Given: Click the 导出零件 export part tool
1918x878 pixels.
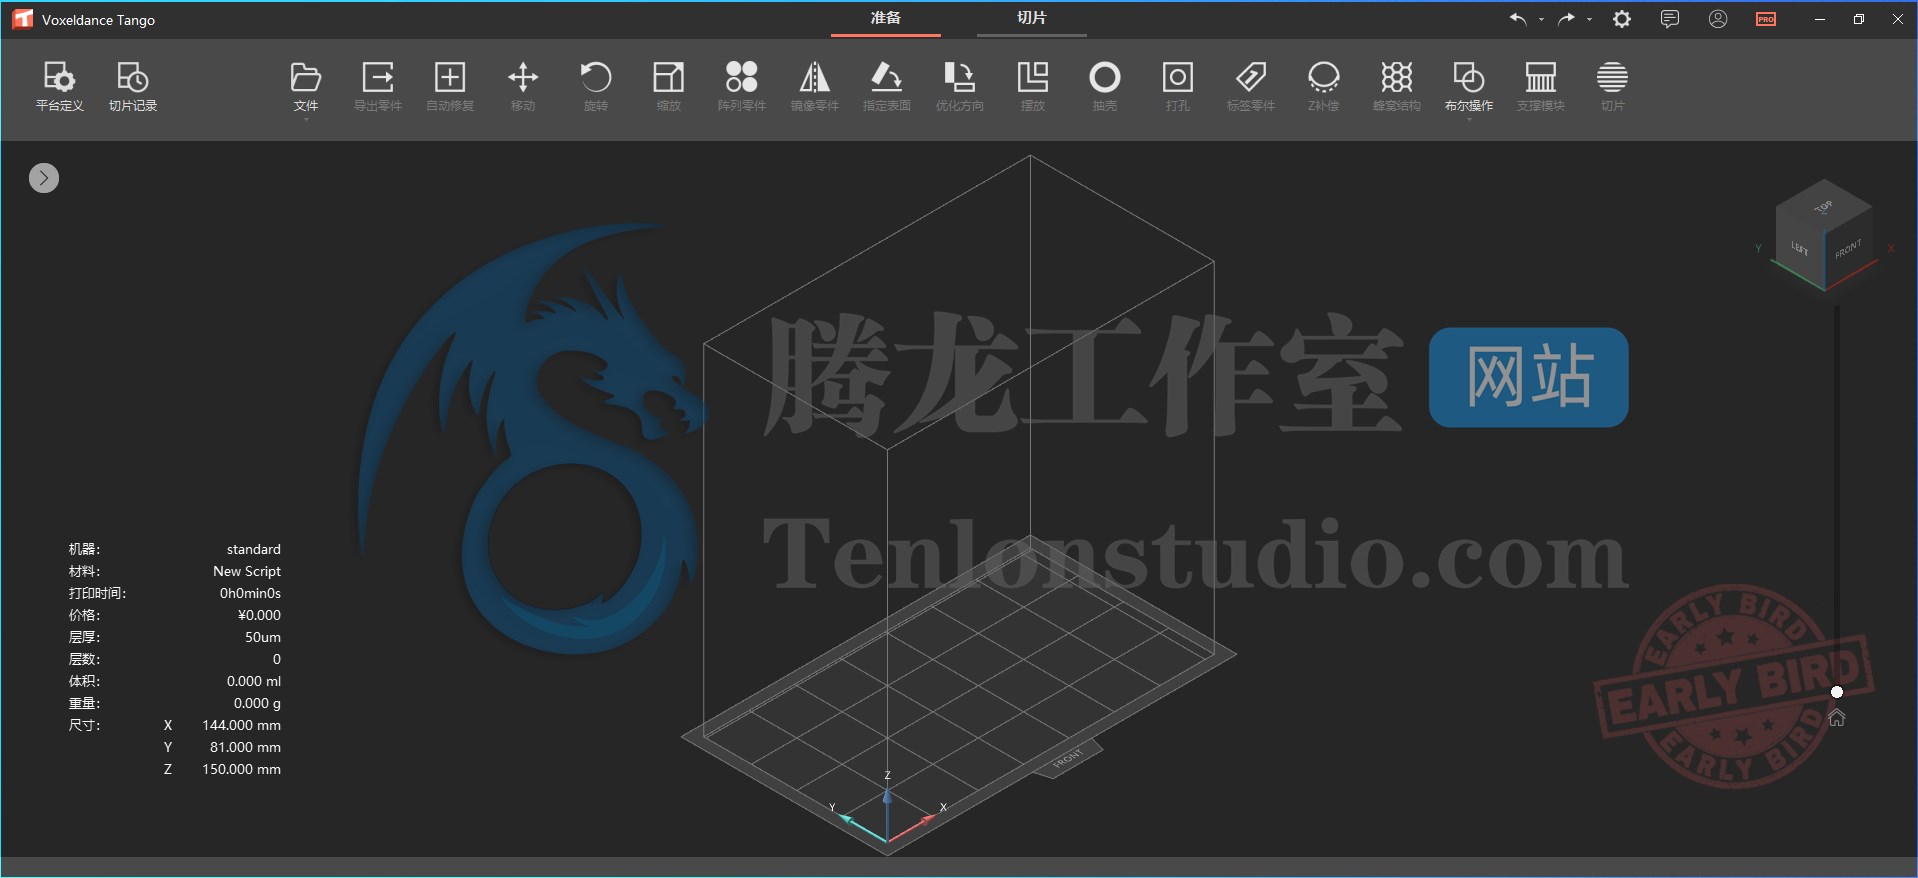Looking at the screenshot, I should click(378, 86).
